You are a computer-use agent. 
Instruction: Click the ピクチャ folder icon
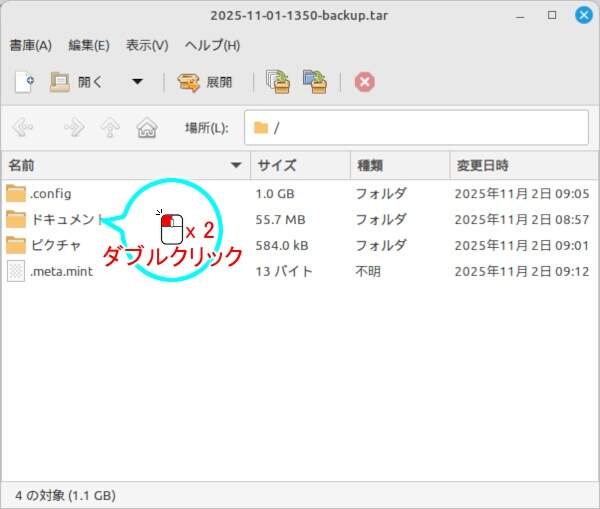click(16, 245)
